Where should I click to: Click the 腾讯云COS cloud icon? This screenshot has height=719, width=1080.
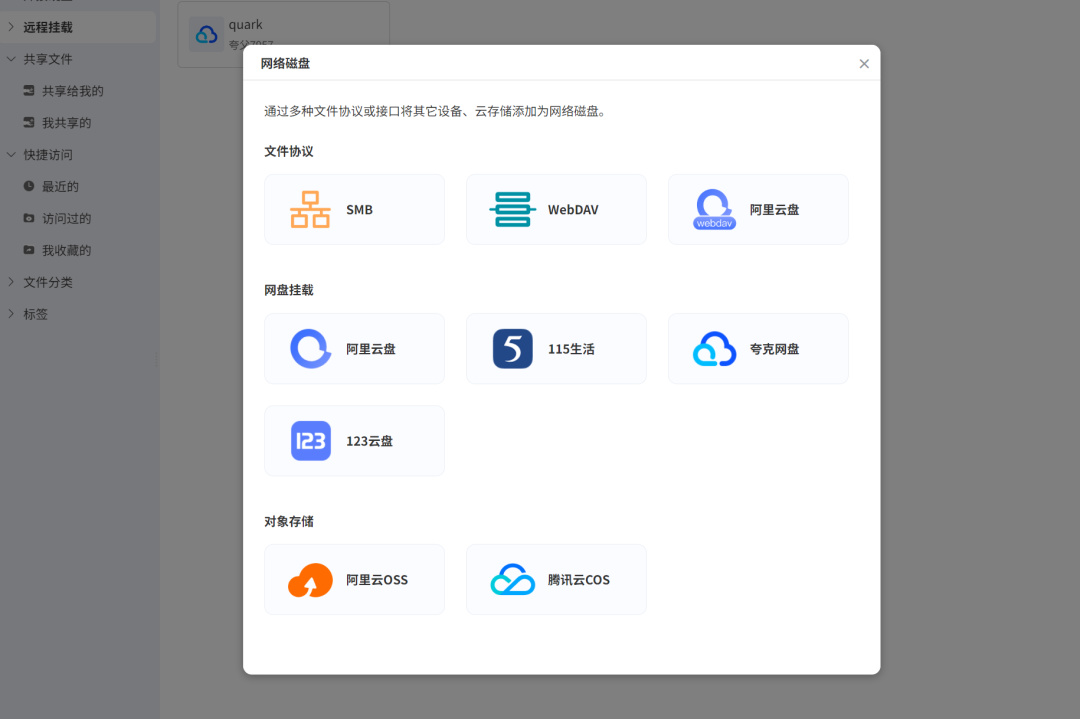[x=512, y=580]
